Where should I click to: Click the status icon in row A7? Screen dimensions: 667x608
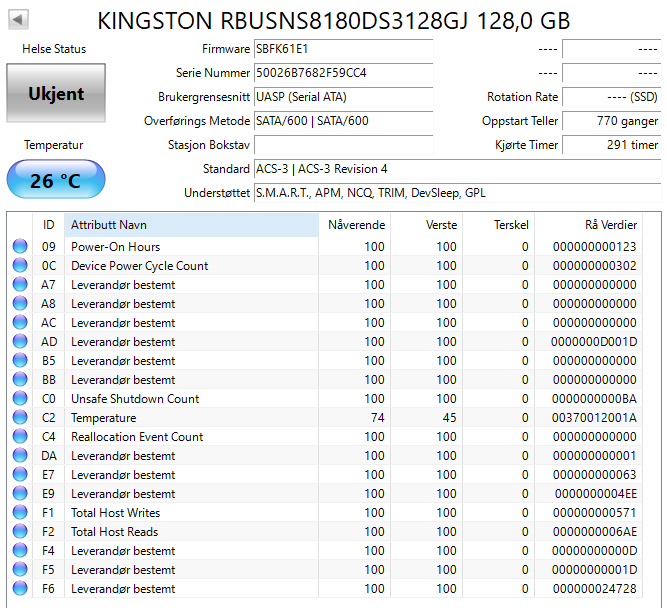[x=20, y=284]
